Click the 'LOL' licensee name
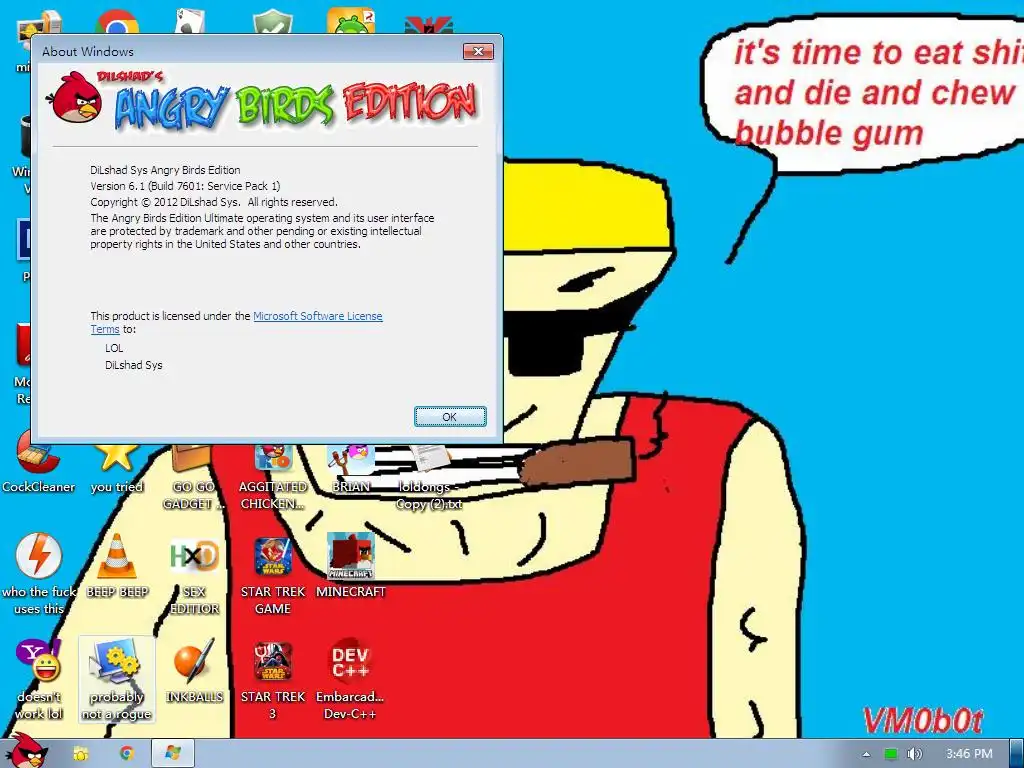Viewport: 1024px width, 768px height. click(114, 348)
